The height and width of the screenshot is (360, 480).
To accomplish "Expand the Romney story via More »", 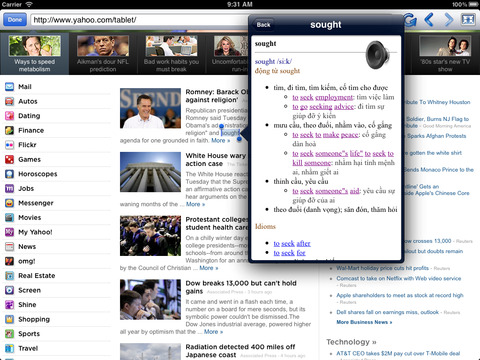I will click(x=221, y=140).
